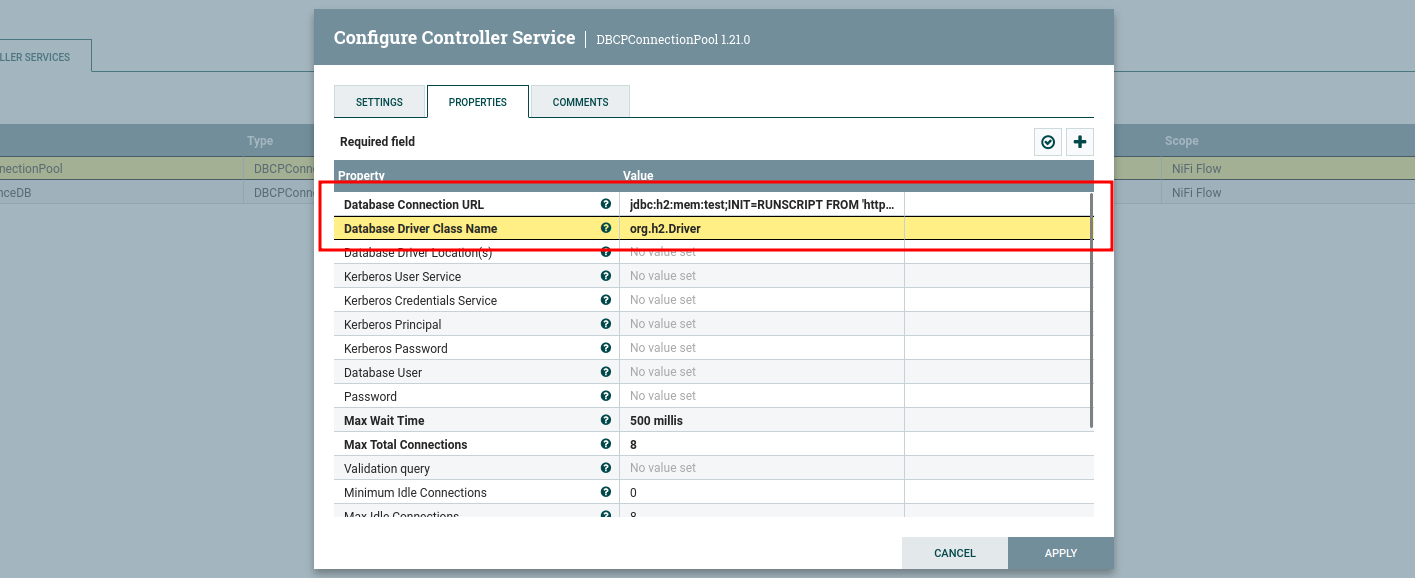Select the Kerberos Credentials Service label

click(420, 300)
